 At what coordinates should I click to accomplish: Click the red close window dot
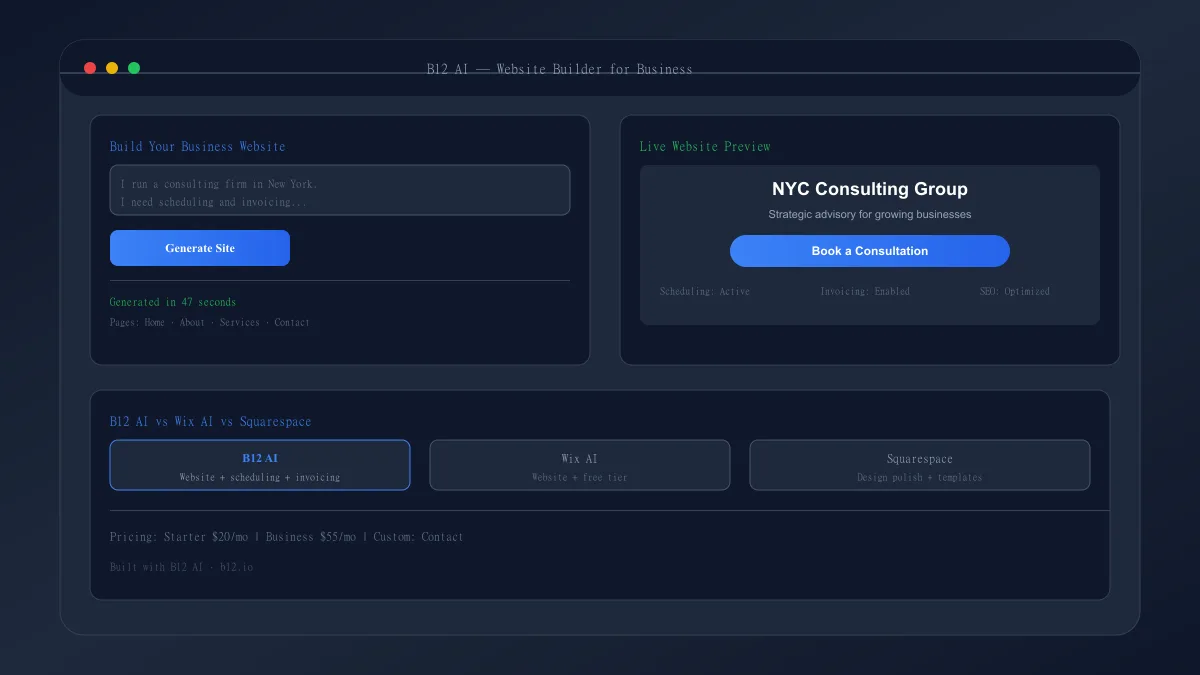[90, 68]
